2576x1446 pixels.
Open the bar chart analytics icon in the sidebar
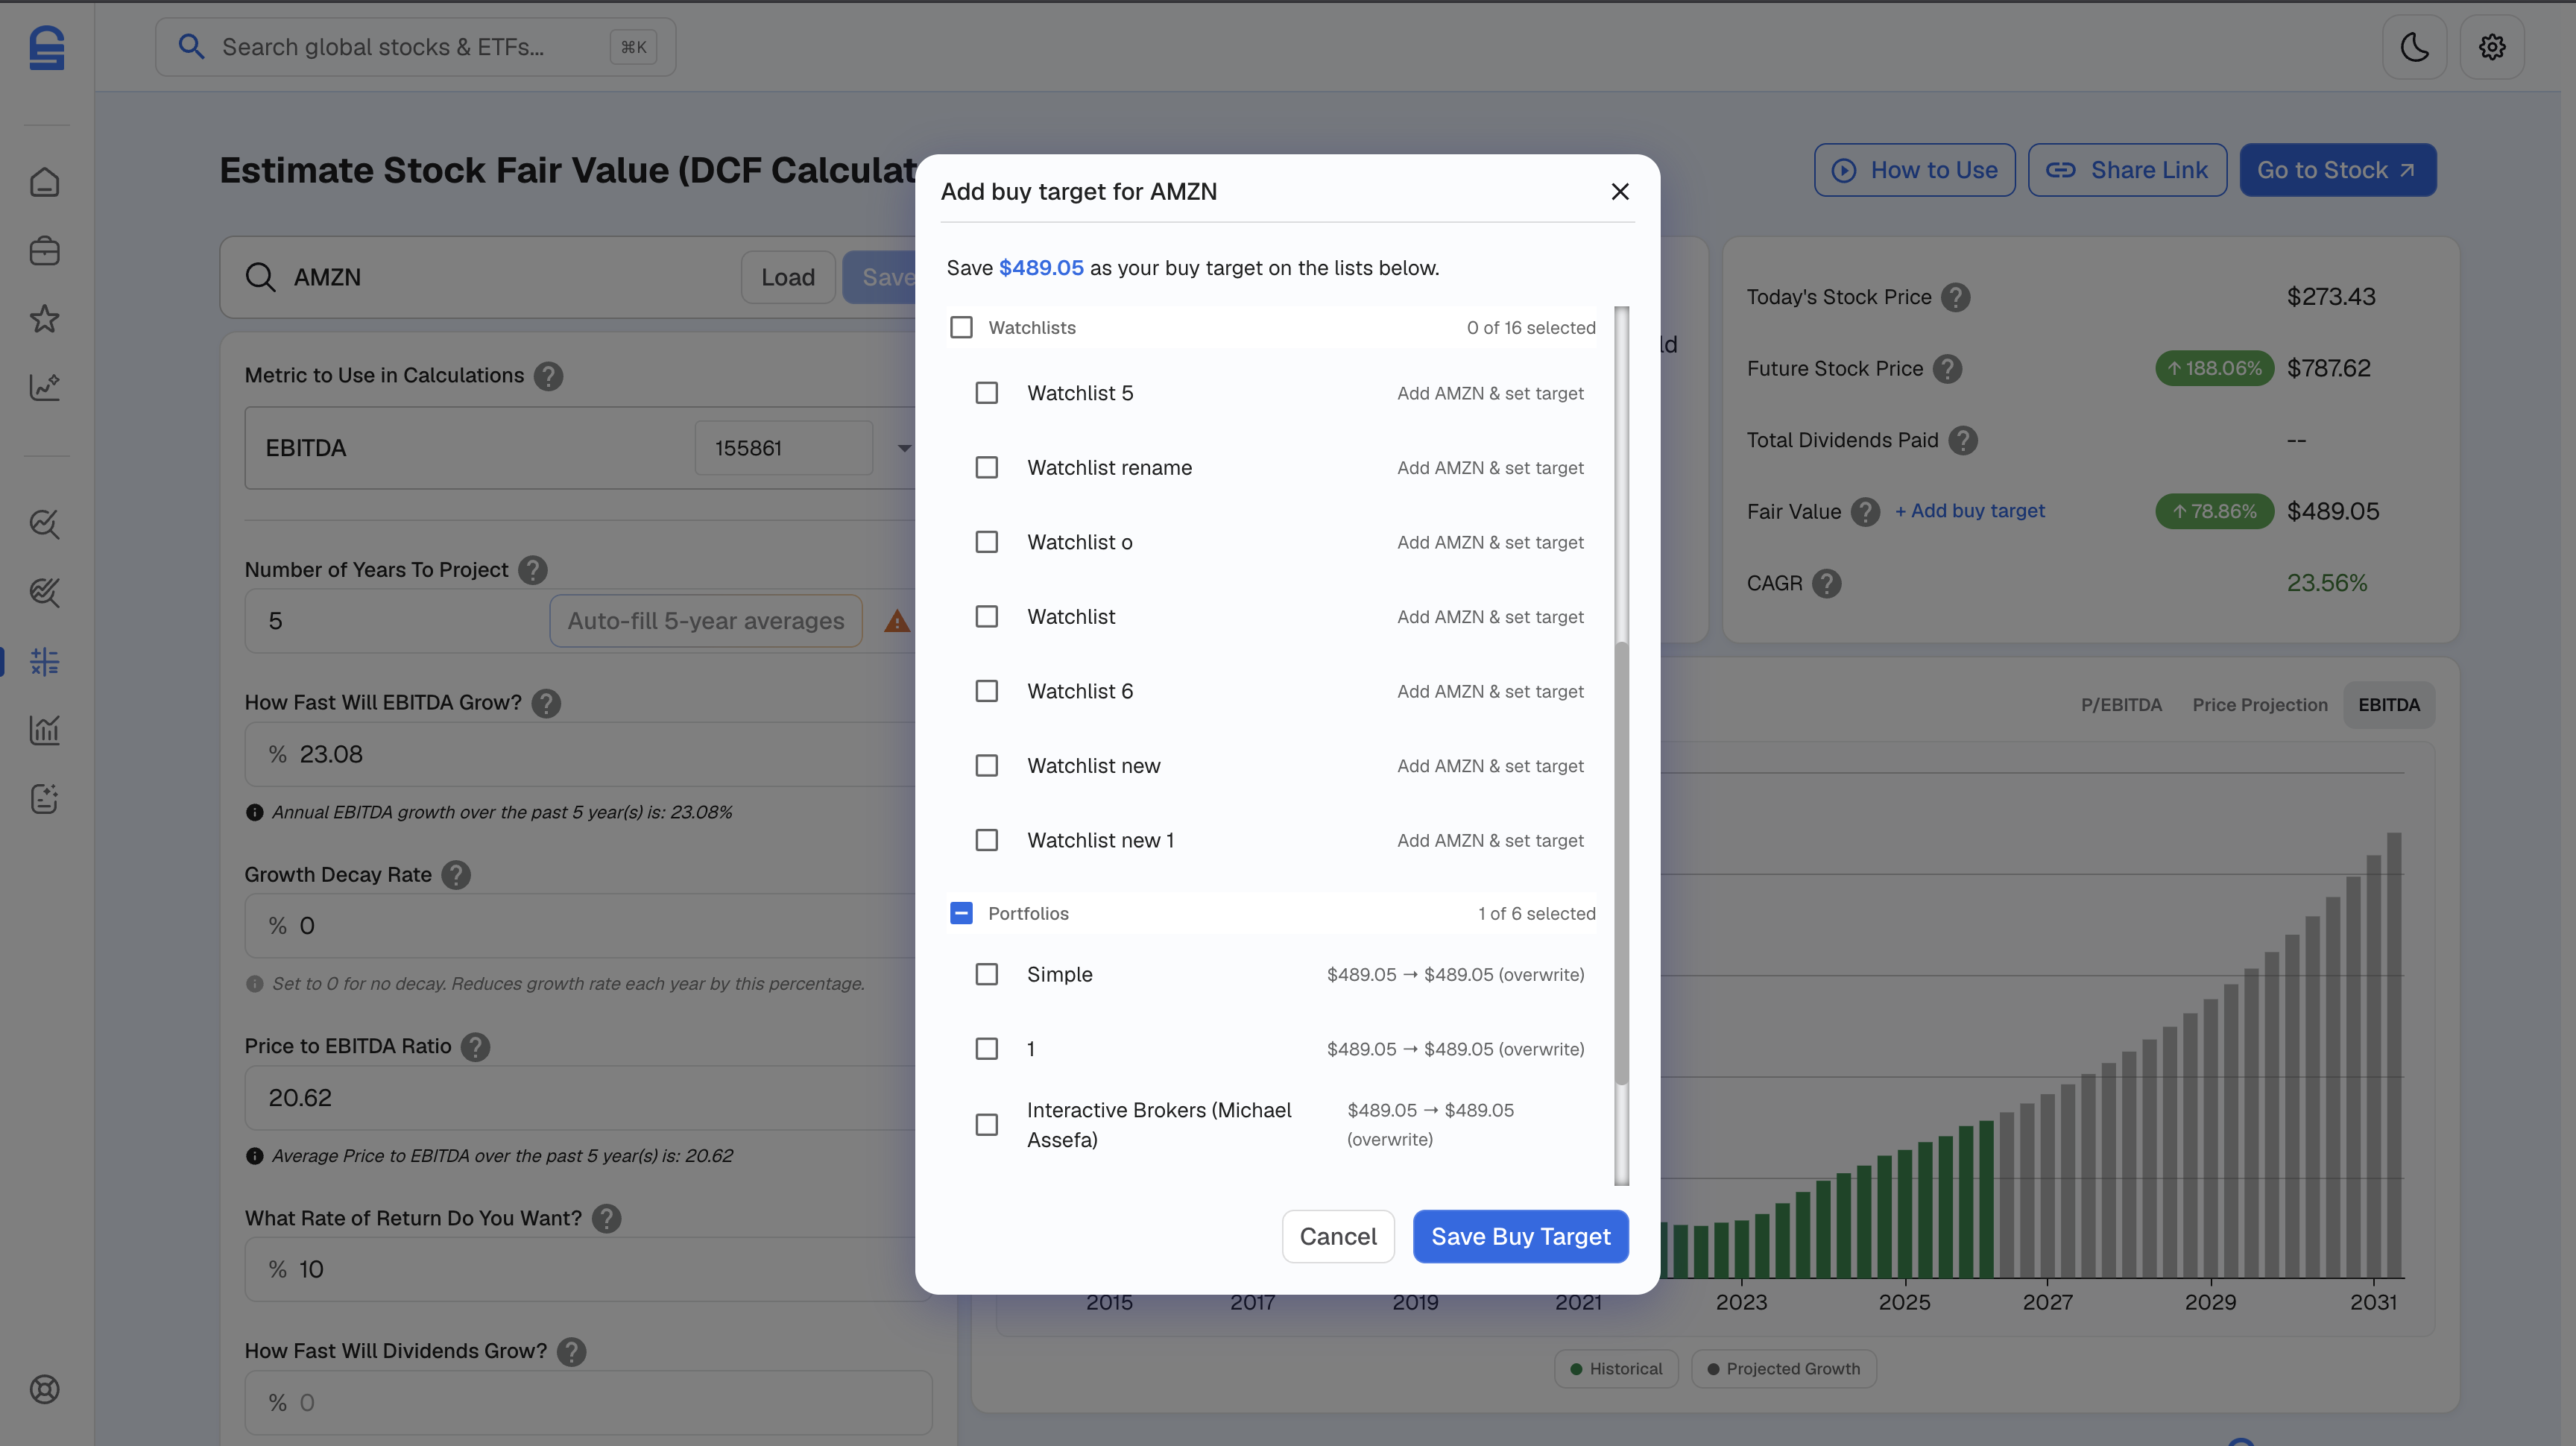45,730
